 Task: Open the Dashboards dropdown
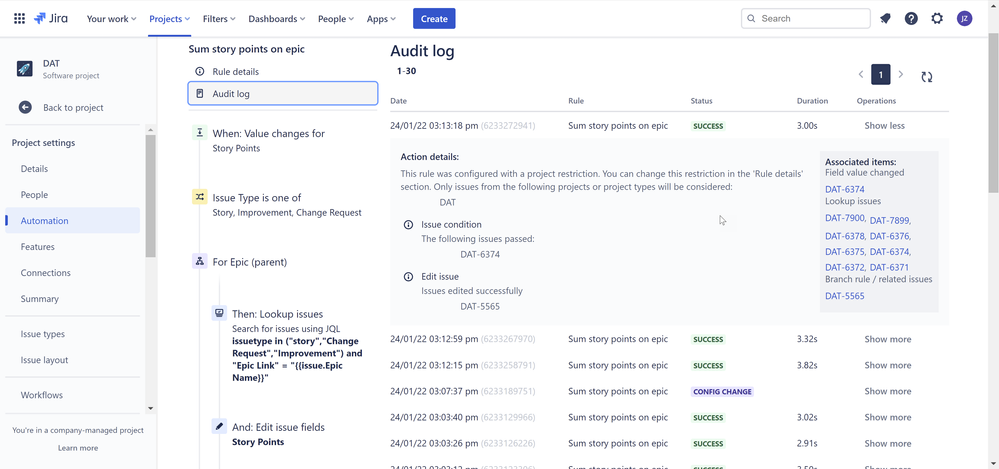pos(277,18)
